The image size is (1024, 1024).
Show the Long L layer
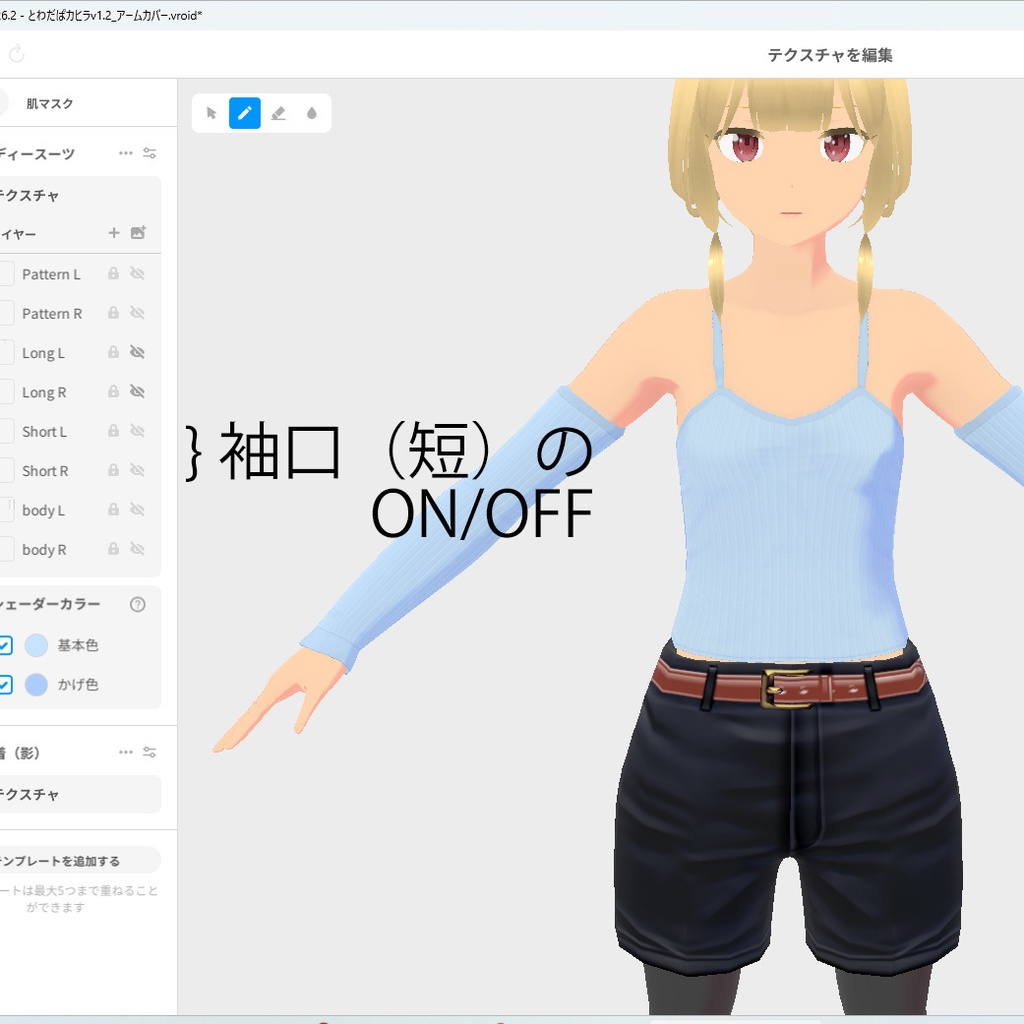tap(138, 352)
